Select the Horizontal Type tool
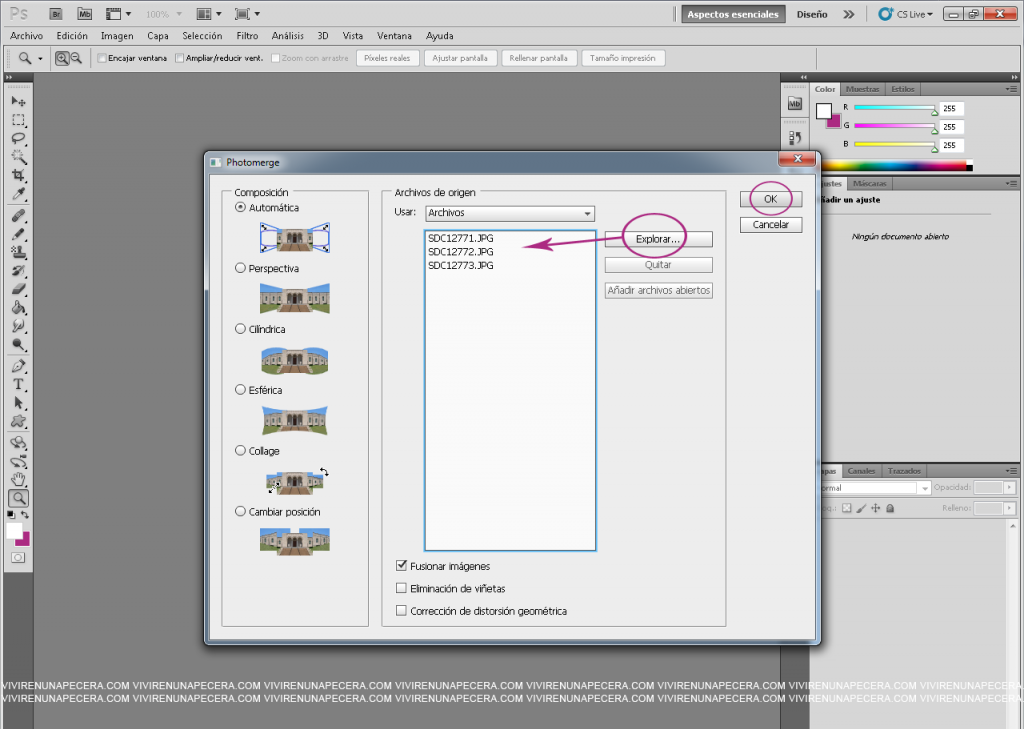Screen dimensions: 1024x729 point(18,385)
